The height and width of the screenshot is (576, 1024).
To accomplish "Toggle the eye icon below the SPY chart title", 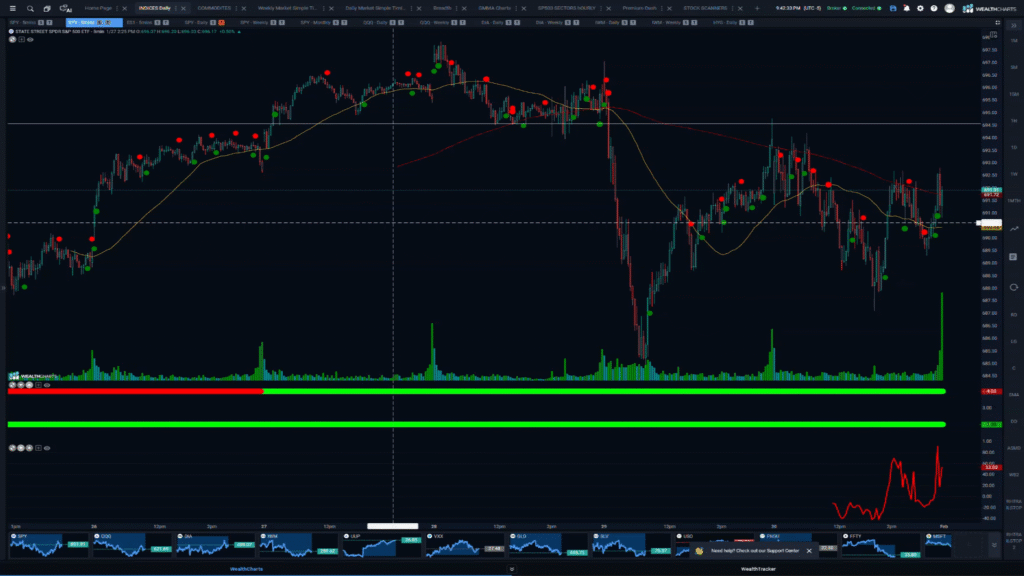I will (x=30, y=40).
